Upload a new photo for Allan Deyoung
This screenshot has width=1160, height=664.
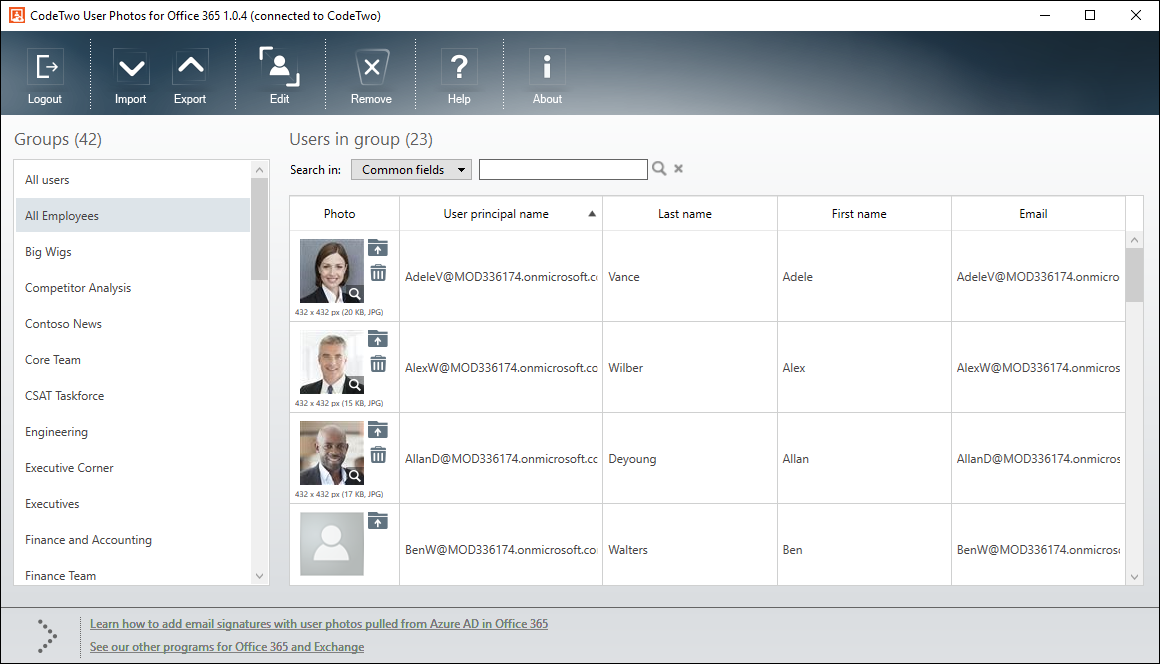[378, 430]
